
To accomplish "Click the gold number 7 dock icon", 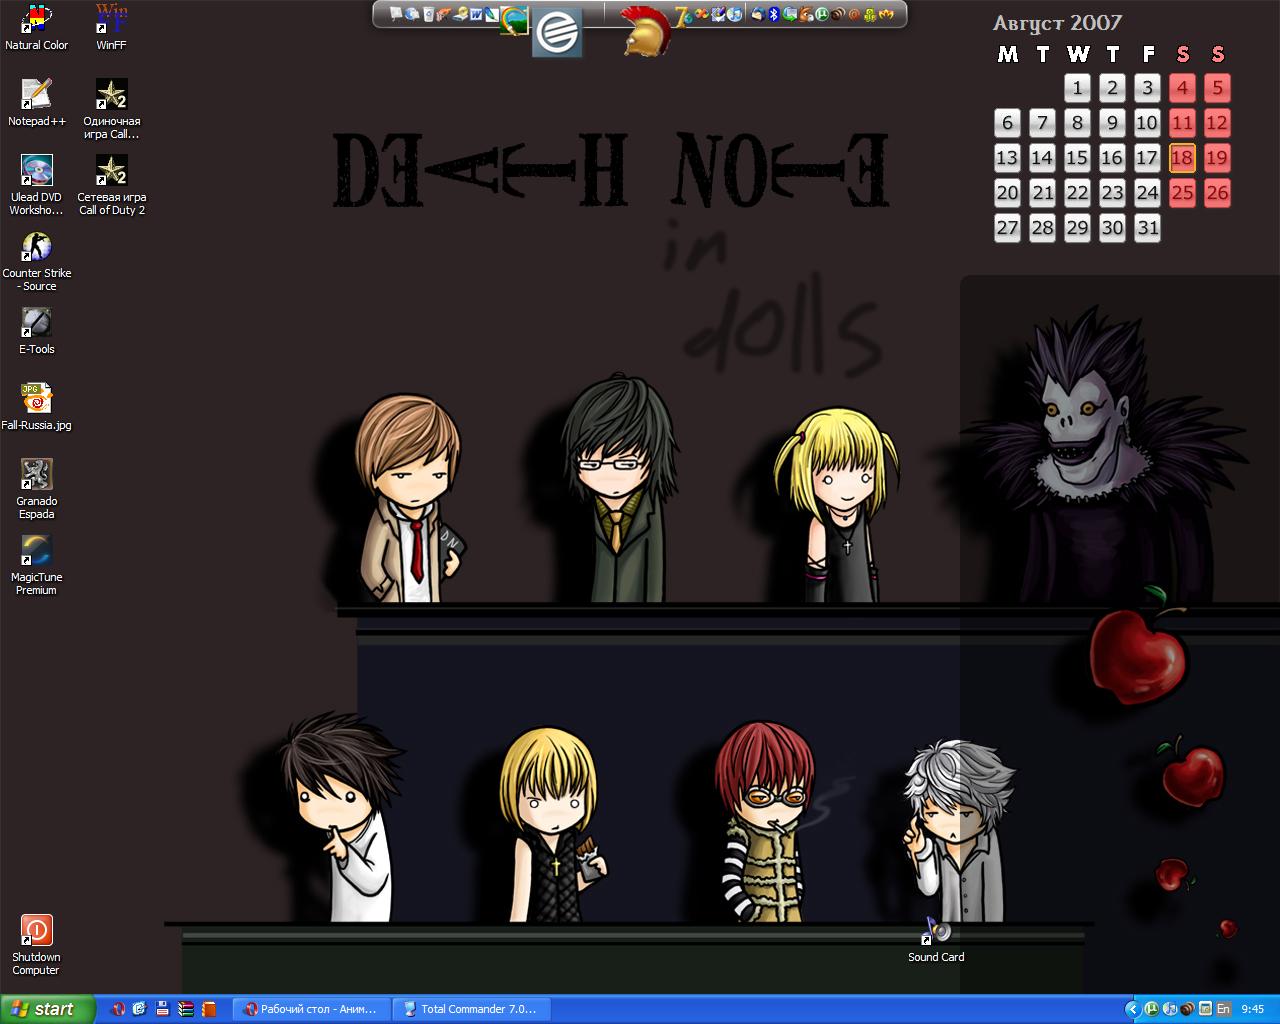I will (x=683, y=15).
